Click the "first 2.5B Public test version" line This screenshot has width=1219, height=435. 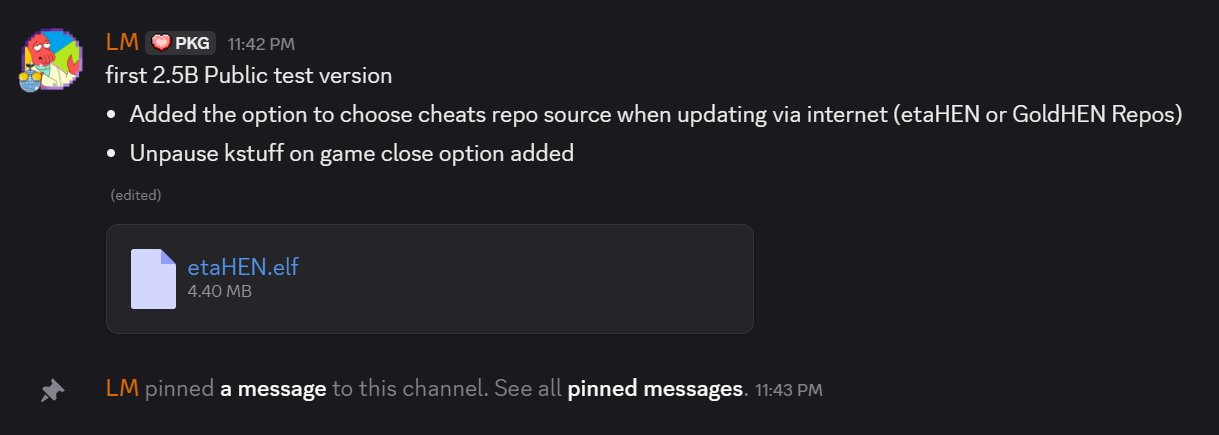click(x=249, y=75)
